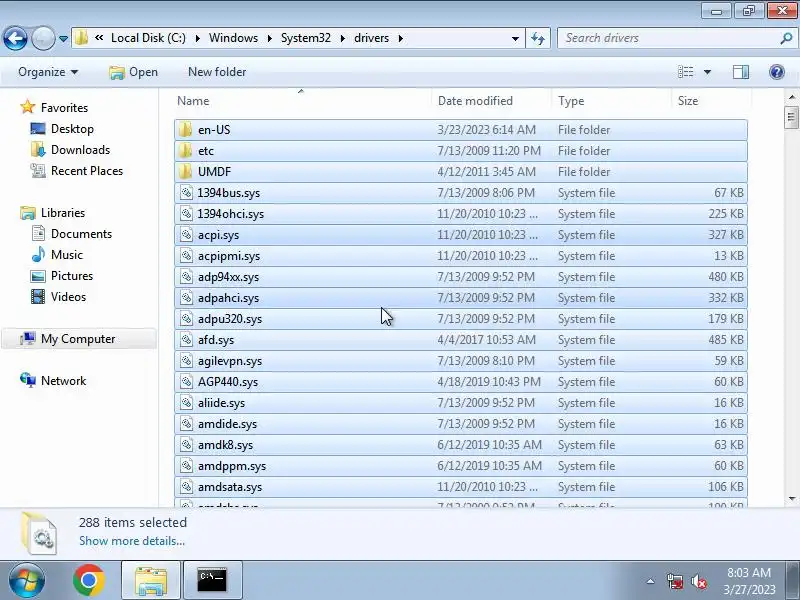Select the adpahci.sys file icon
The height and width of the screenshot is (600, 800).
[x=186, y=297]
